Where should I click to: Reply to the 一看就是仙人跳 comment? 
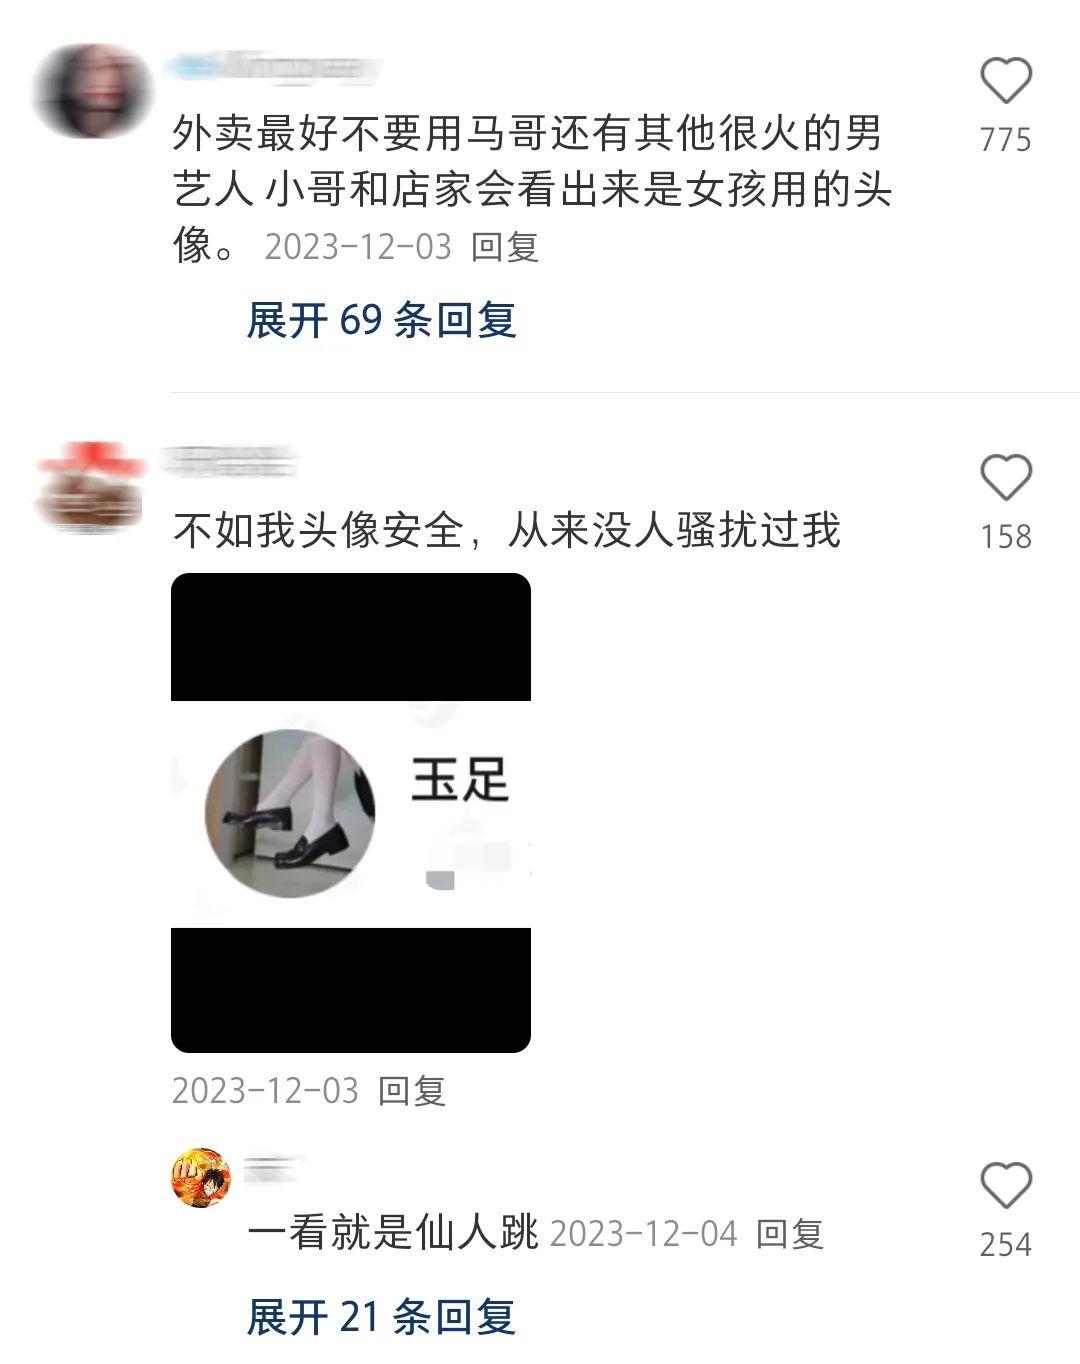tap(790, 1233)
